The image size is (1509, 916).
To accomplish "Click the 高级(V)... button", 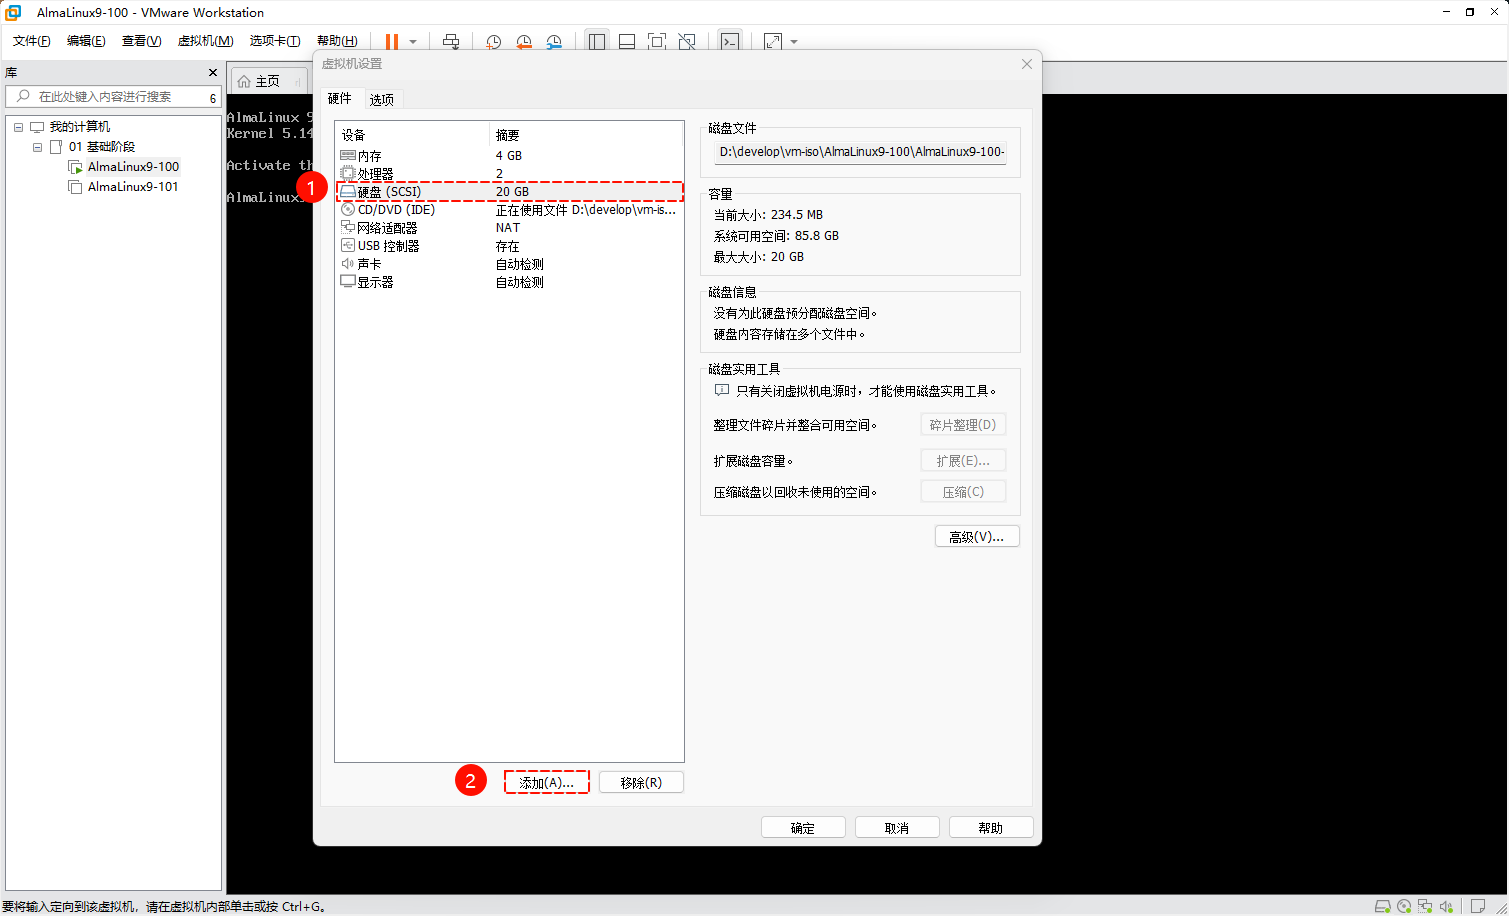I will 976,536.
